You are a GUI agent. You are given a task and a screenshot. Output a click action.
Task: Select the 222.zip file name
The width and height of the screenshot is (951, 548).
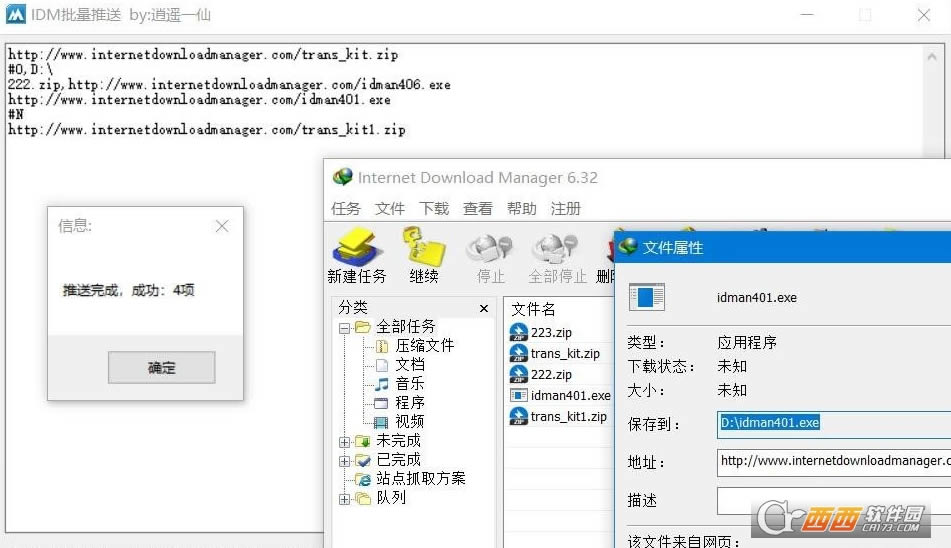[551, 375]
